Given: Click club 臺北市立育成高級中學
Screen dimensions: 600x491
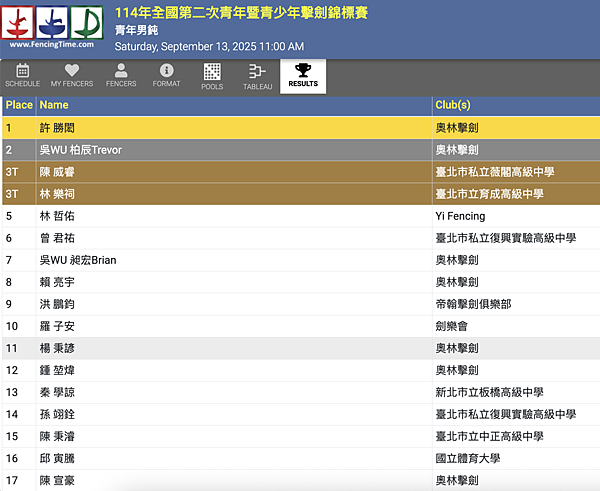Looking at the screenshot, I should (489, 194).
